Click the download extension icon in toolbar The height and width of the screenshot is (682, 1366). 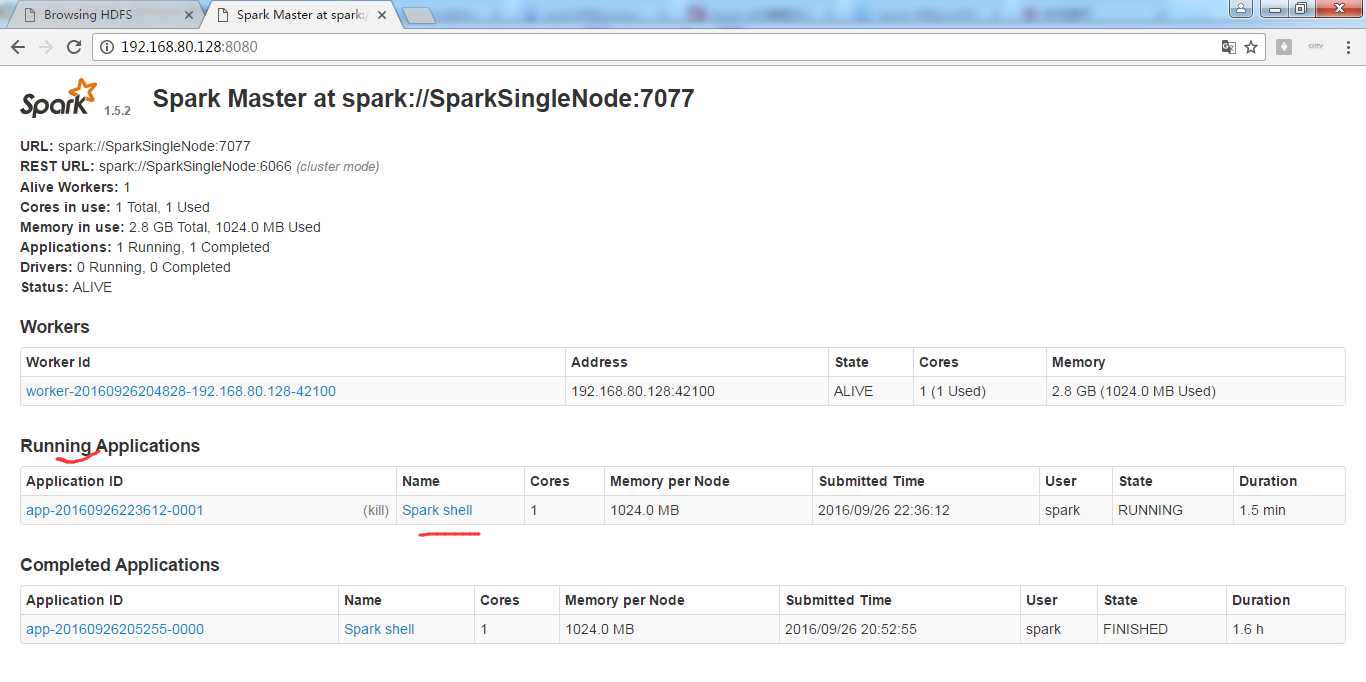[x=1284, y=47]
